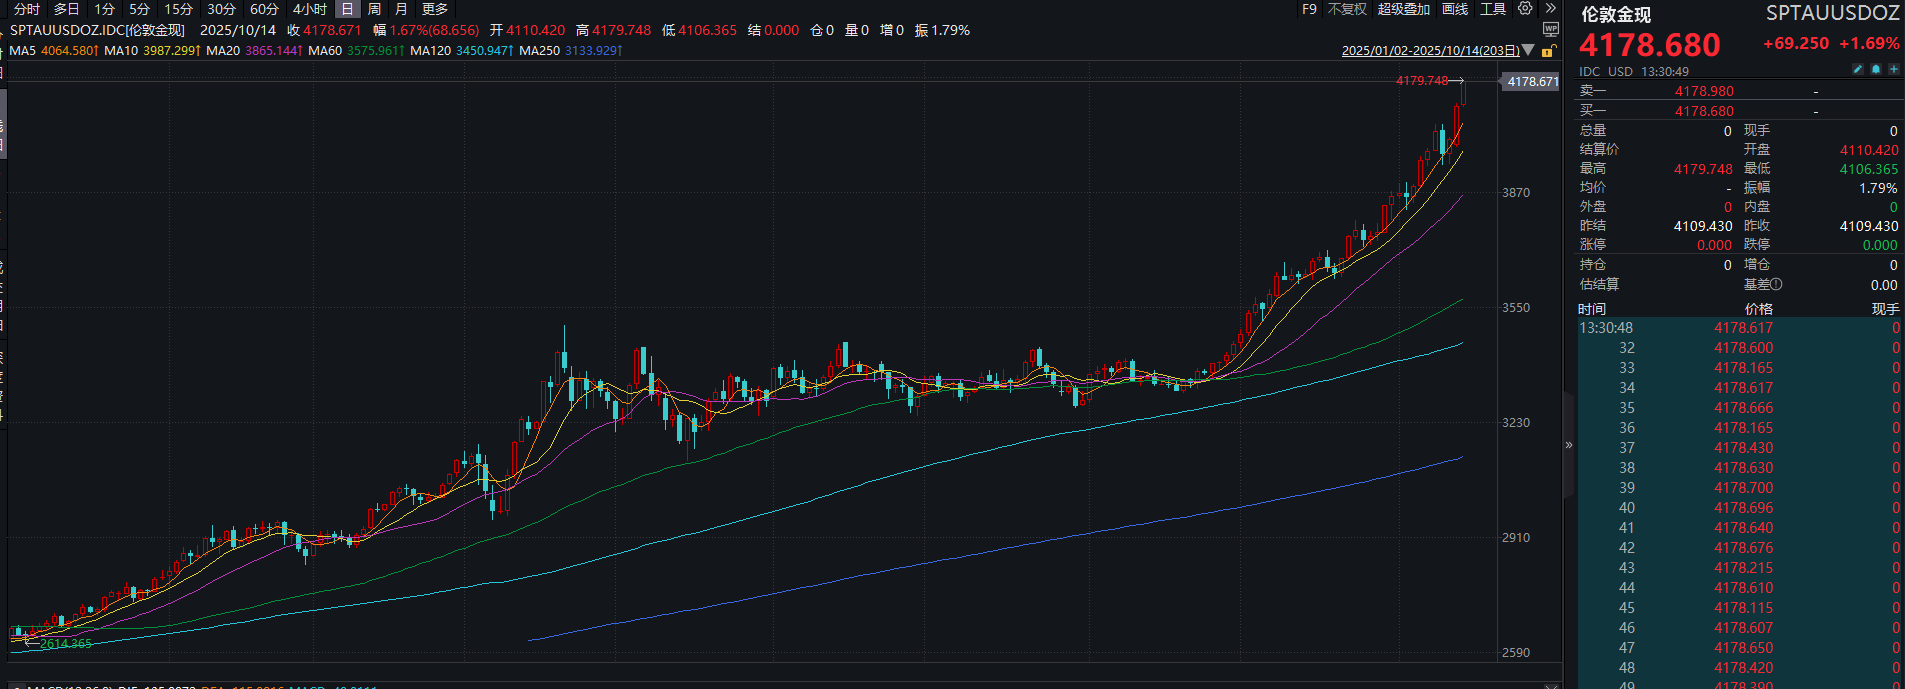1905x689 pixels.
Task: Select the 60分 period tab
Action: [264, 9]
